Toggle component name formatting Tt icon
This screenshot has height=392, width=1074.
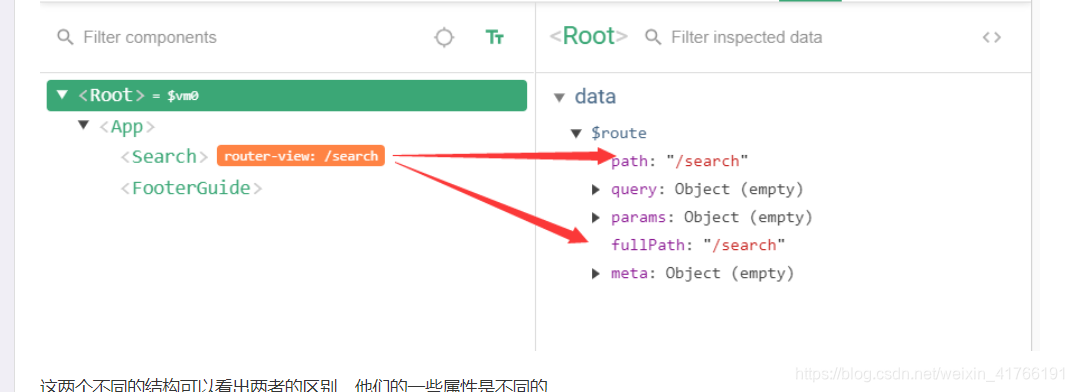(495, 37)
